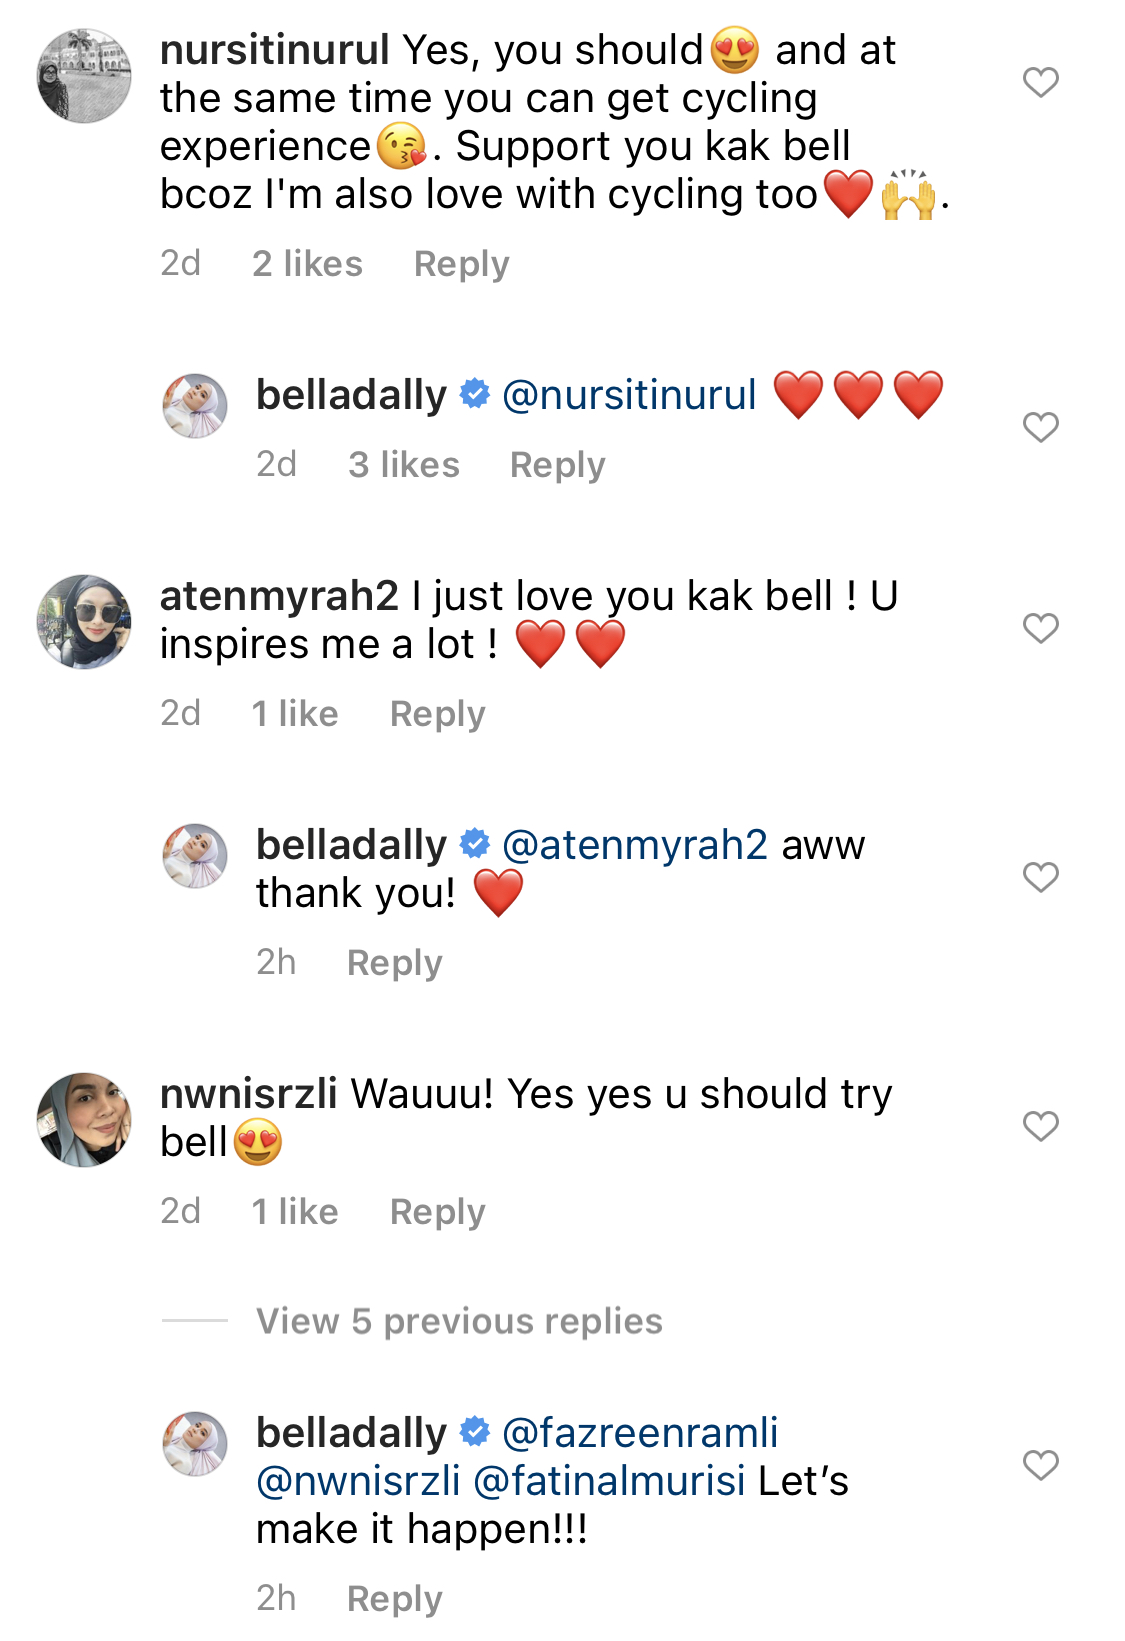The image size is (1125, 1641).
Task: Heart nwnisrzli's 'Wauuu' comment
Action: click(x=1040, y=1126)
